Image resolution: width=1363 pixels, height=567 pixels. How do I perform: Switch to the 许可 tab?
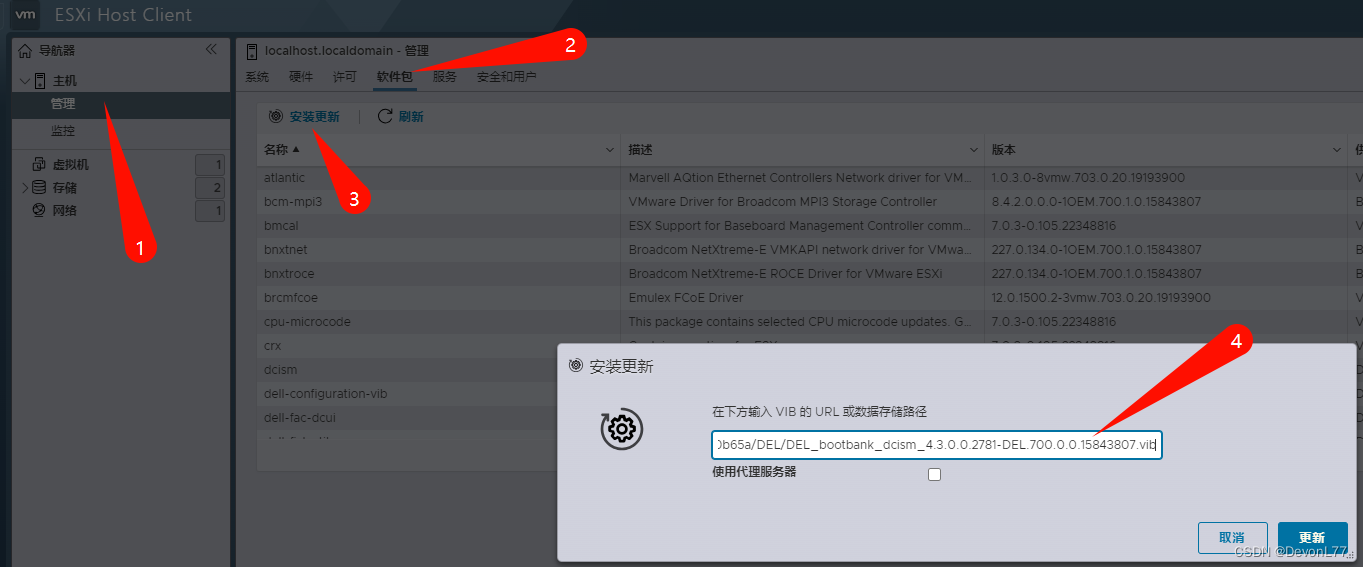click(x=345, y=77)
